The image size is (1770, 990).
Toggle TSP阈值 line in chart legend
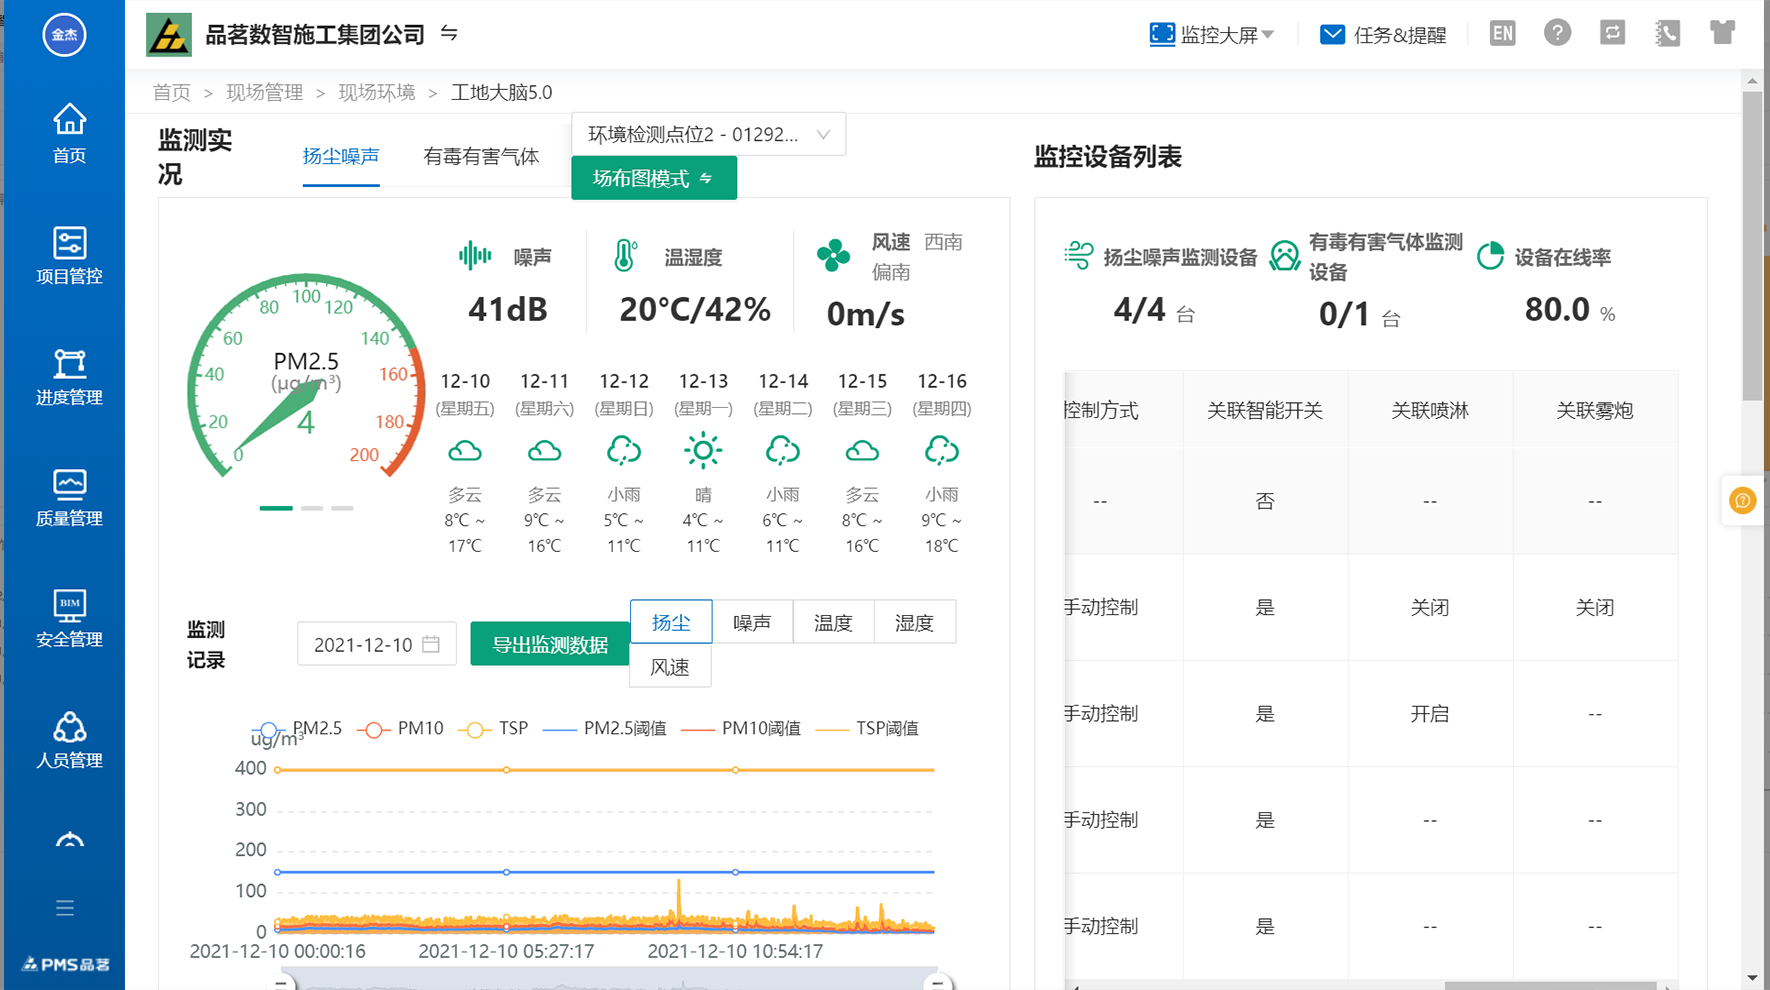pyautogui.click(x=868, y=728)
